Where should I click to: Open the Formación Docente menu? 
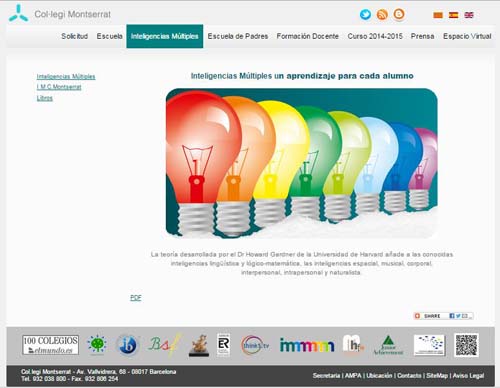click(x=307, y=36)
